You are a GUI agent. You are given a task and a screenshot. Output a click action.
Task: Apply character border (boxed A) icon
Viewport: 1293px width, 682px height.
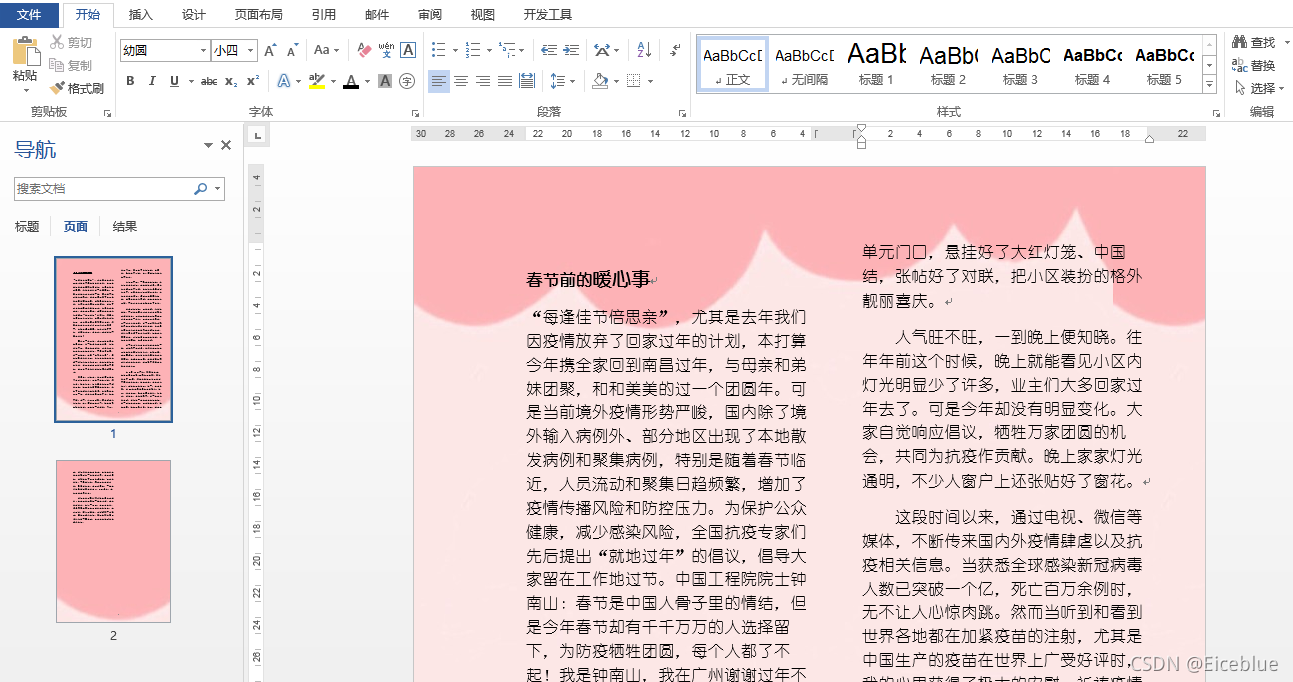point(408,50)
